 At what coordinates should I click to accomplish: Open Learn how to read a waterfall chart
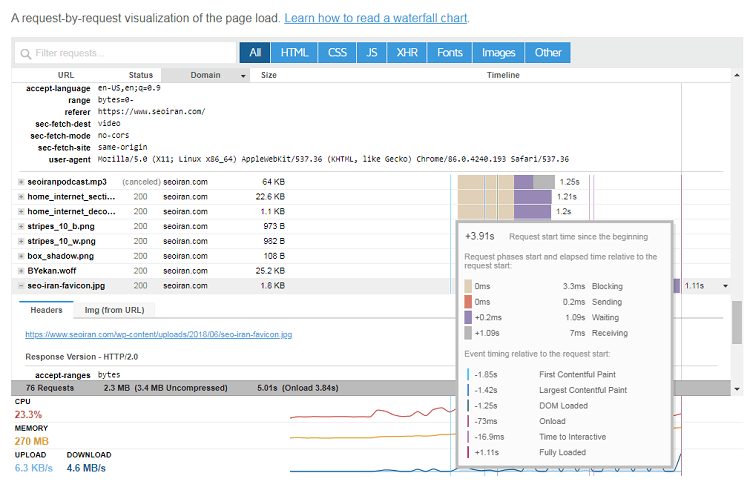pyautogui.click(x=375, y=18)
